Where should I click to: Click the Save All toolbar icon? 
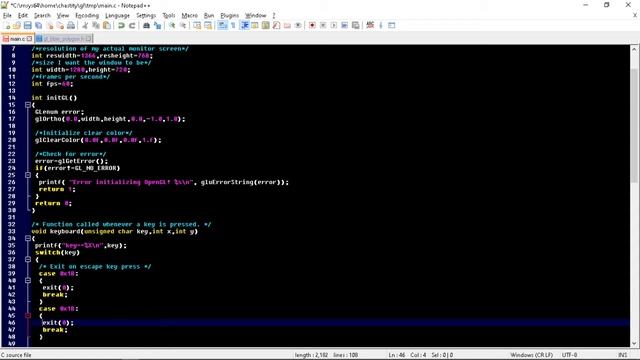pos(38,25)
